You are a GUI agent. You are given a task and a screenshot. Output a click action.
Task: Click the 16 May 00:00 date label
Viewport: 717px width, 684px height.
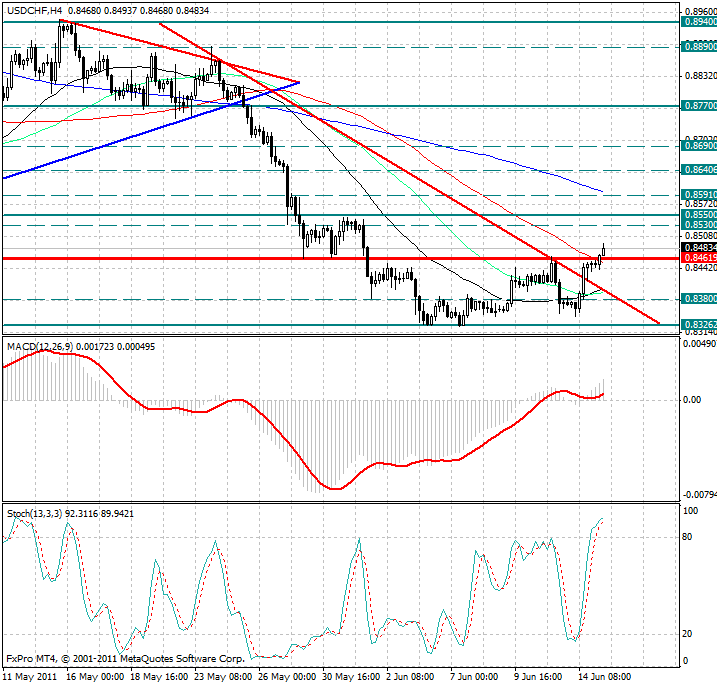point(96,676)
